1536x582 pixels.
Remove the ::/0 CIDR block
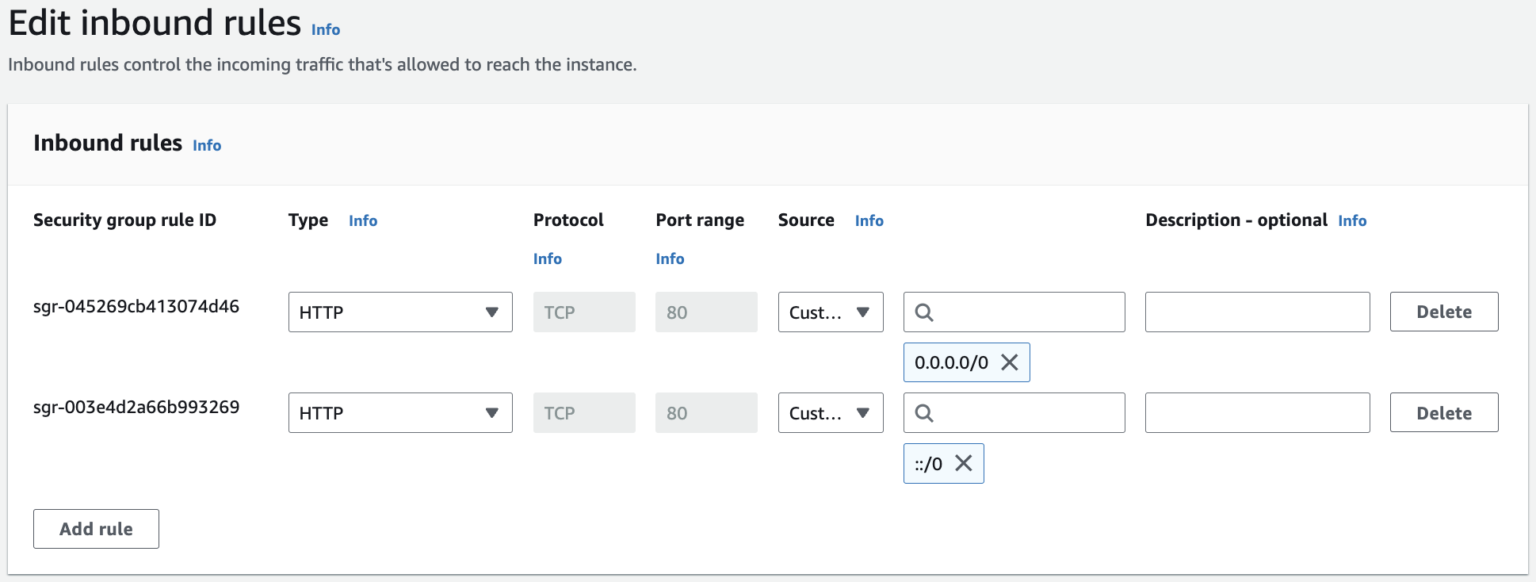pyautogui.click(x=963, y=463)
